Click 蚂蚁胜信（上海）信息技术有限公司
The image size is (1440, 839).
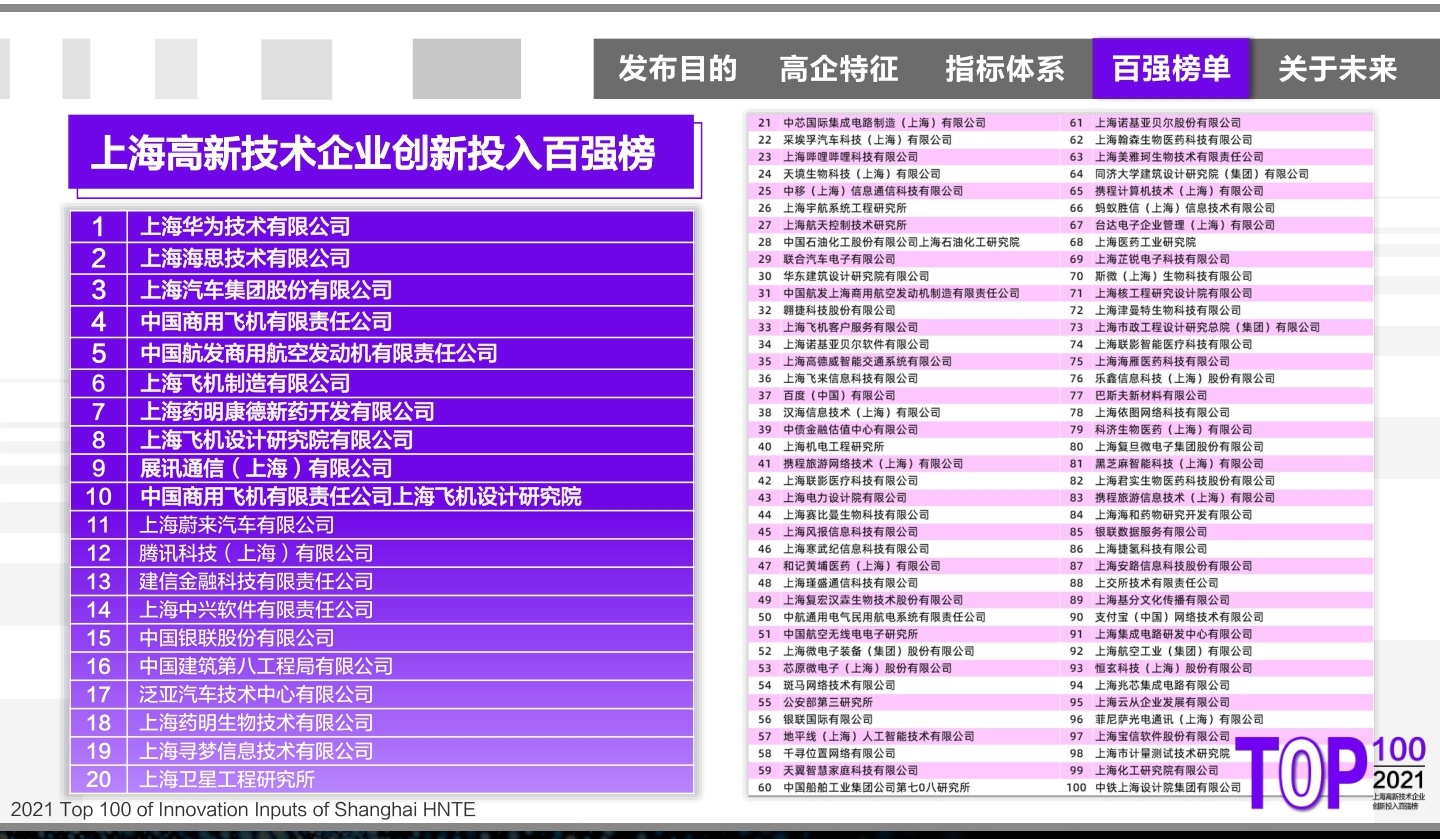(1185, 208)
